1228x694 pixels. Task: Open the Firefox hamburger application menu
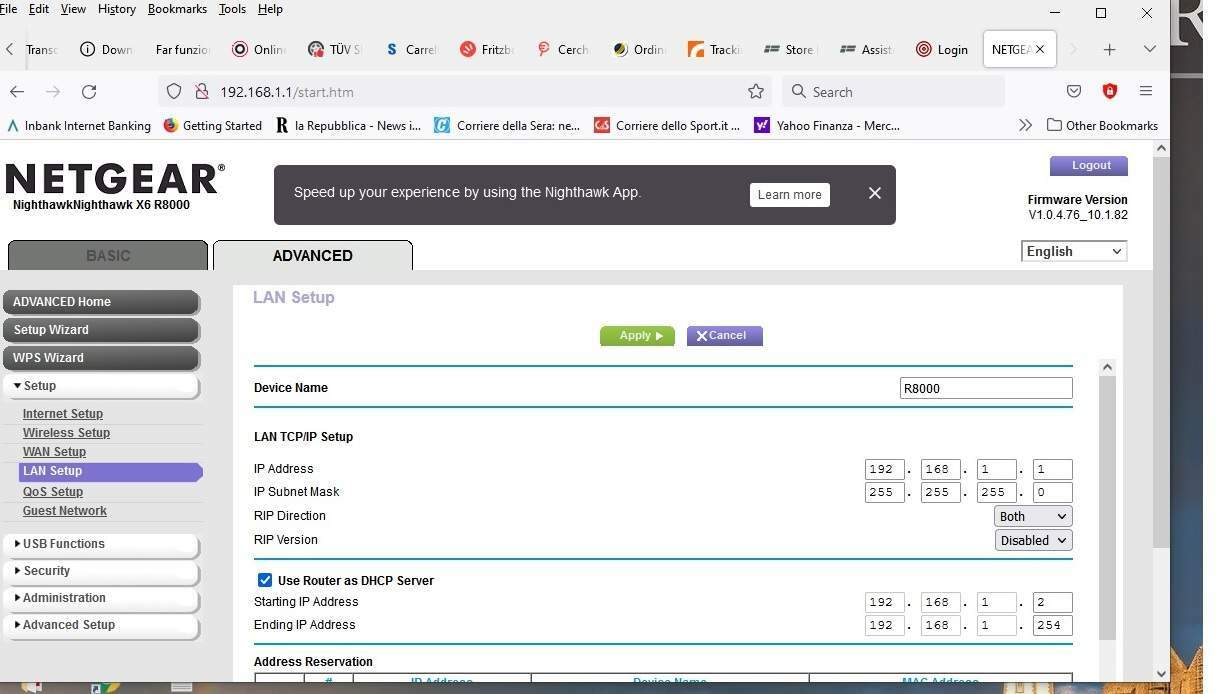[1146, 91]
